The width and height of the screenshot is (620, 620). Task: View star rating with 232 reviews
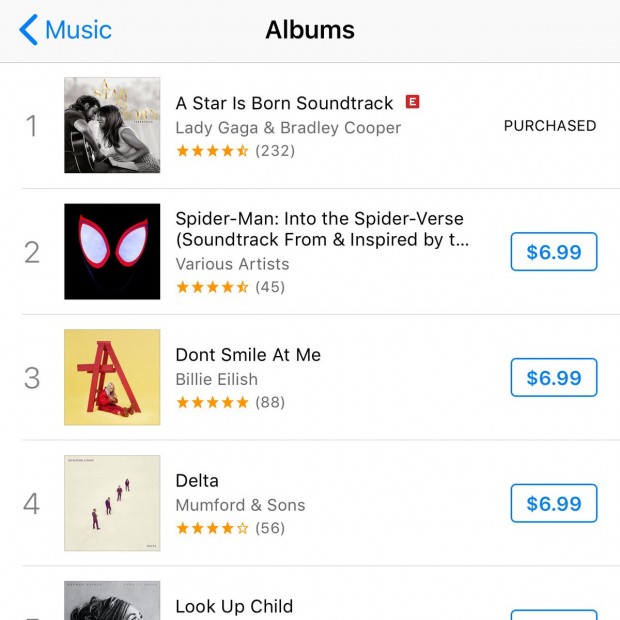(x=236, y=151)
